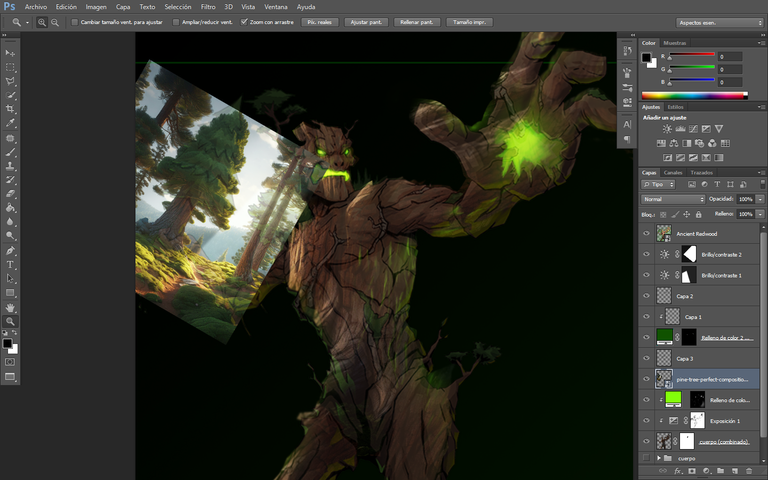Select the Paint Bucket tool

[10, 208]
